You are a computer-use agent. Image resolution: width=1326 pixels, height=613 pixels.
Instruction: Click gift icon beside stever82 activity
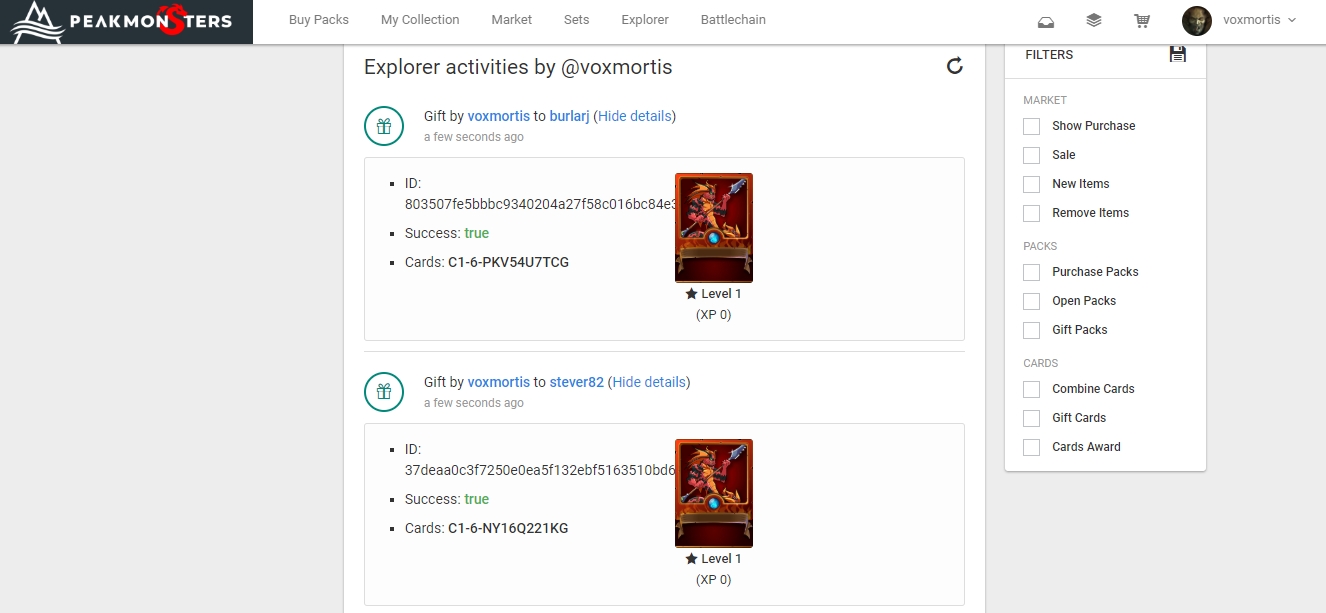384,392
